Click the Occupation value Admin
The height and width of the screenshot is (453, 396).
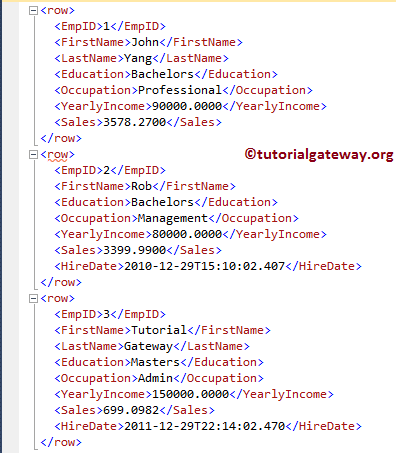point(155,378)
